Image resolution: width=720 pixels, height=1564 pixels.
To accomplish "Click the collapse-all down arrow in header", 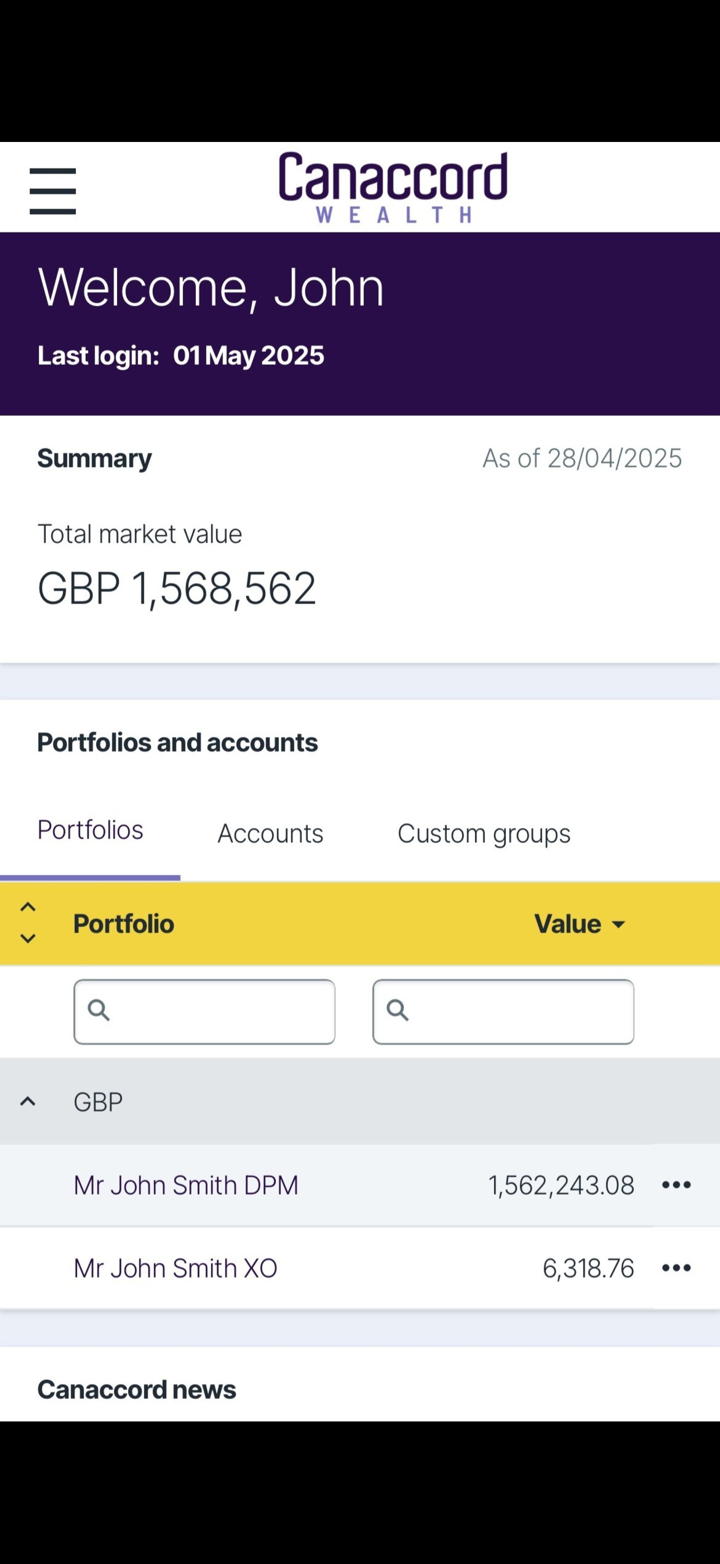I will (x=28, y=938).
